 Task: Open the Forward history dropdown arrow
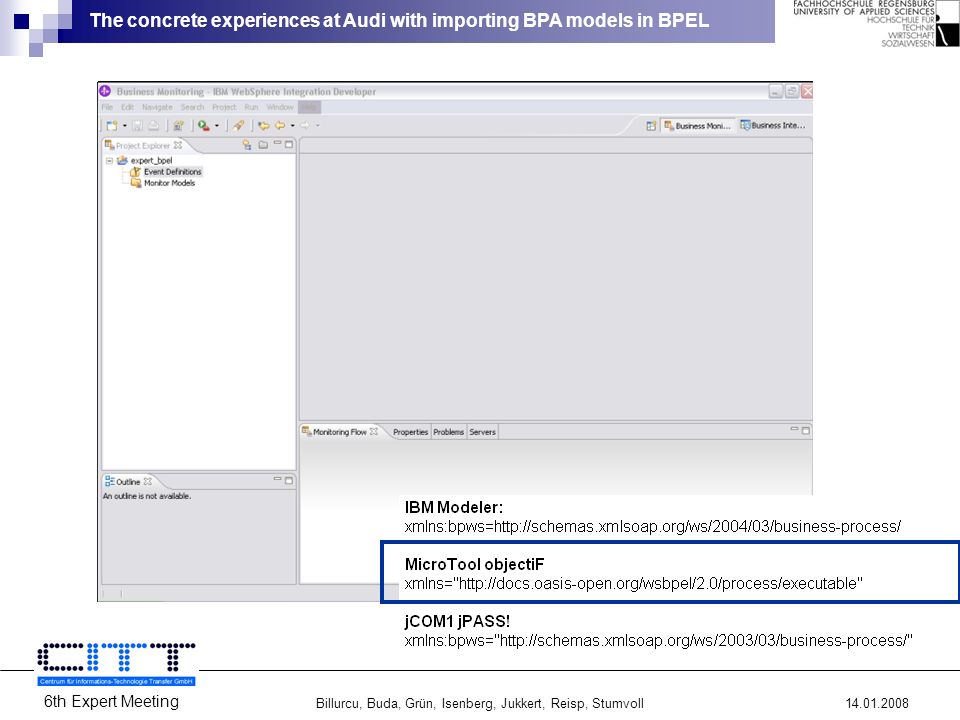click(x=317, y=126)
